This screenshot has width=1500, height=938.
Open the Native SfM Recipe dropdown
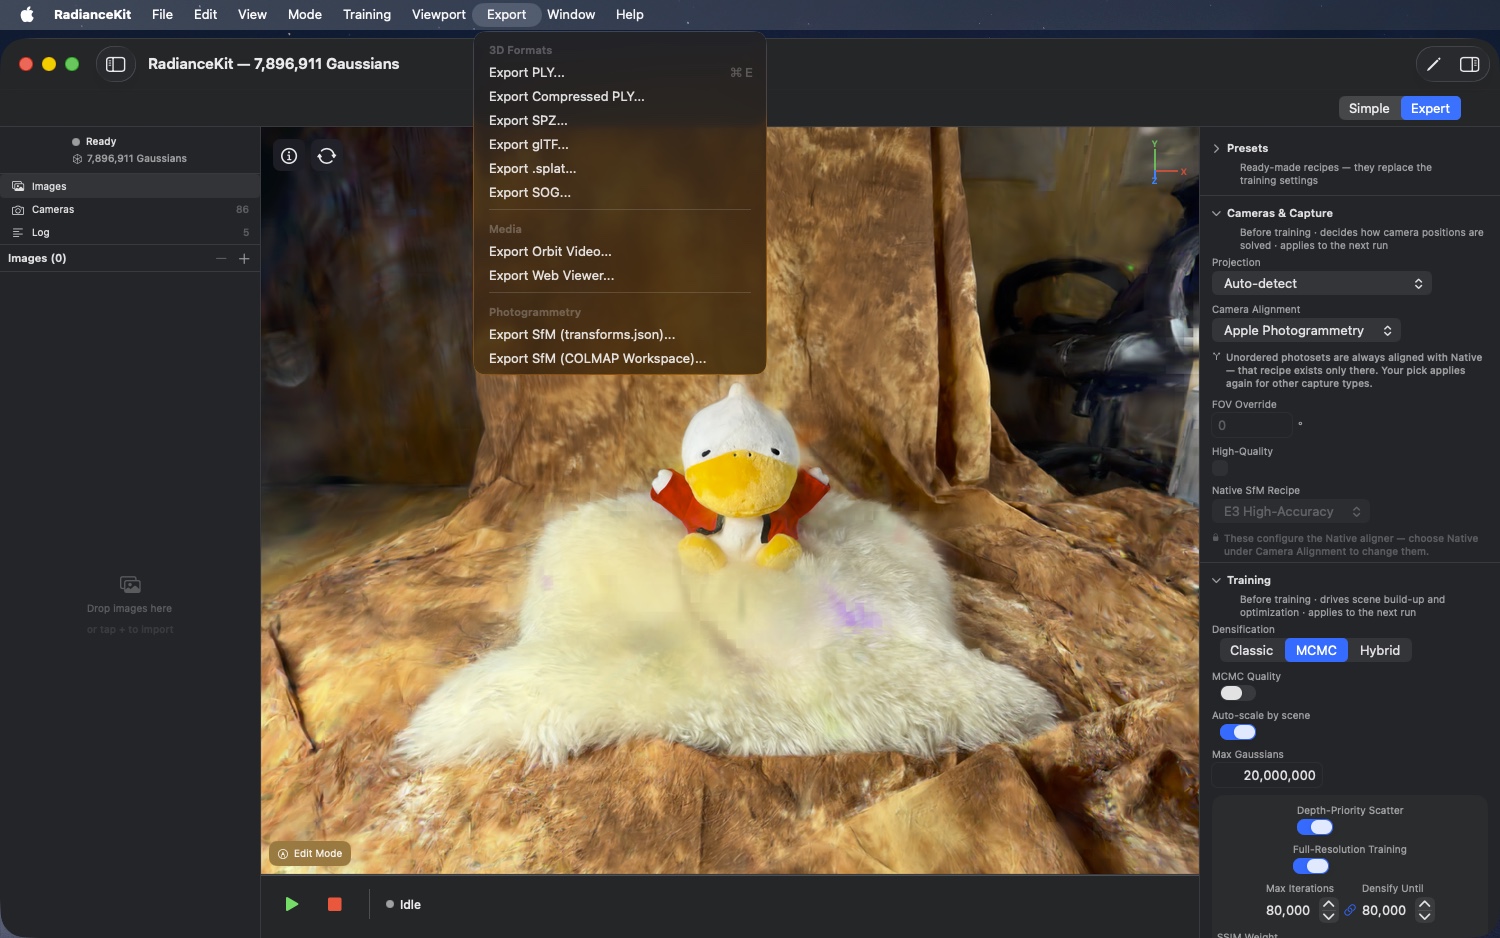pos(1291,511)
